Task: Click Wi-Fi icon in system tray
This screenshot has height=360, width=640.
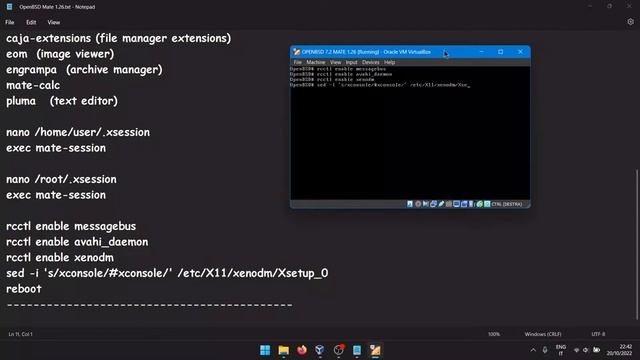Action: click(576, 350)
